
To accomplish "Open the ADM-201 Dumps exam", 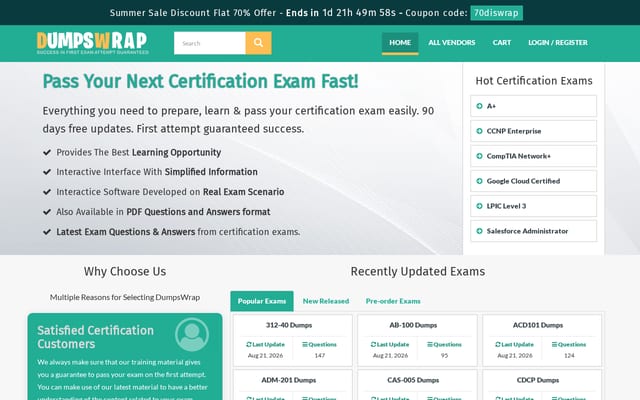I will pyautogui.click(x=289, y=380).
